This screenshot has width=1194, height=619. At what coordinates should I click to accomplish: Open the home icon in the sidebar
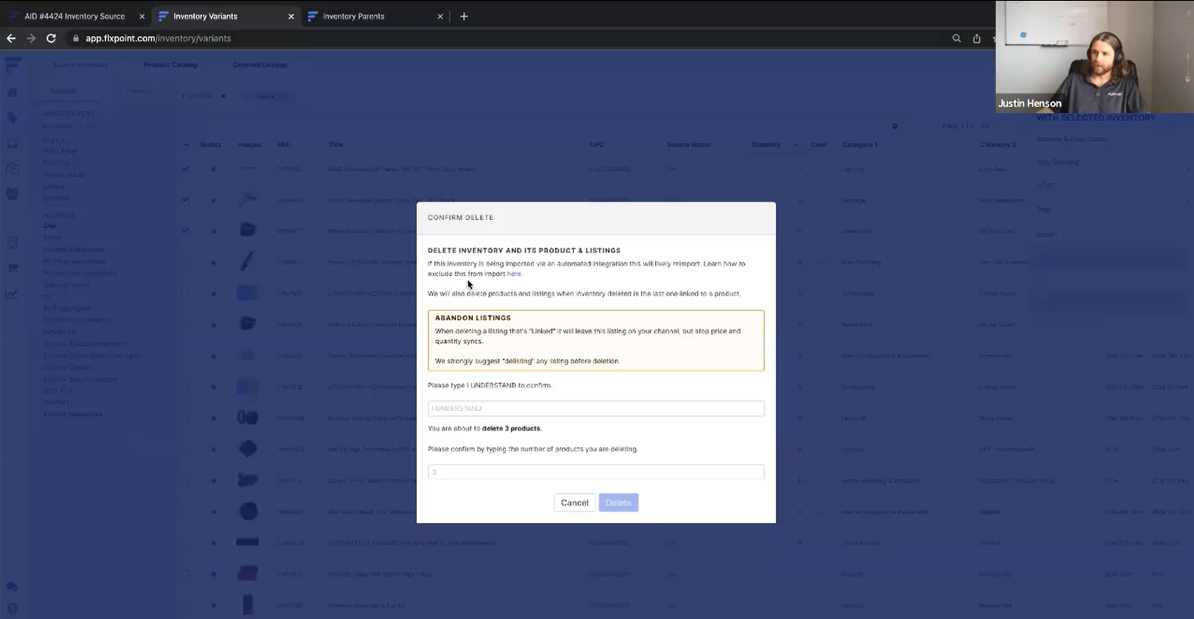point(12,92)
